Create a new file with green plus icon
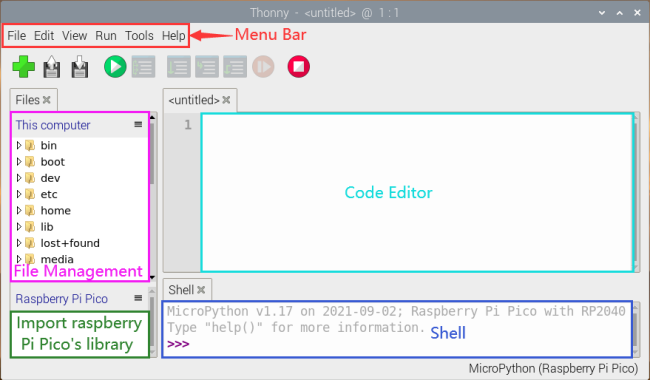The image size is (650, 380). tap(24, 67)
